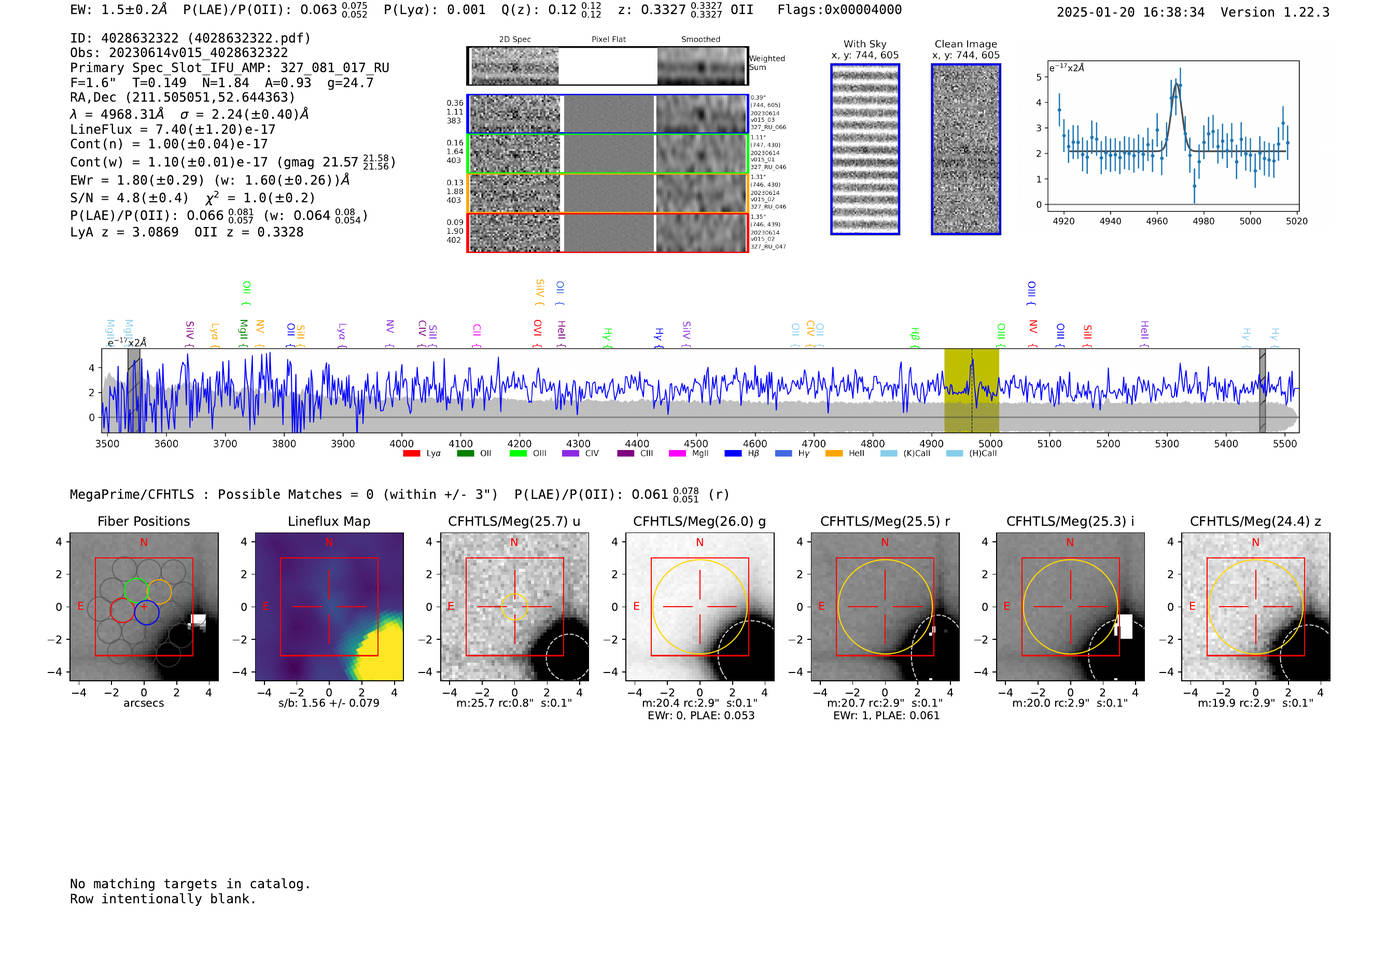1400x953 pixels.
Task: Click the (H)CaII legend swatch
Action: pyautogui.click(x=954, y=454)
